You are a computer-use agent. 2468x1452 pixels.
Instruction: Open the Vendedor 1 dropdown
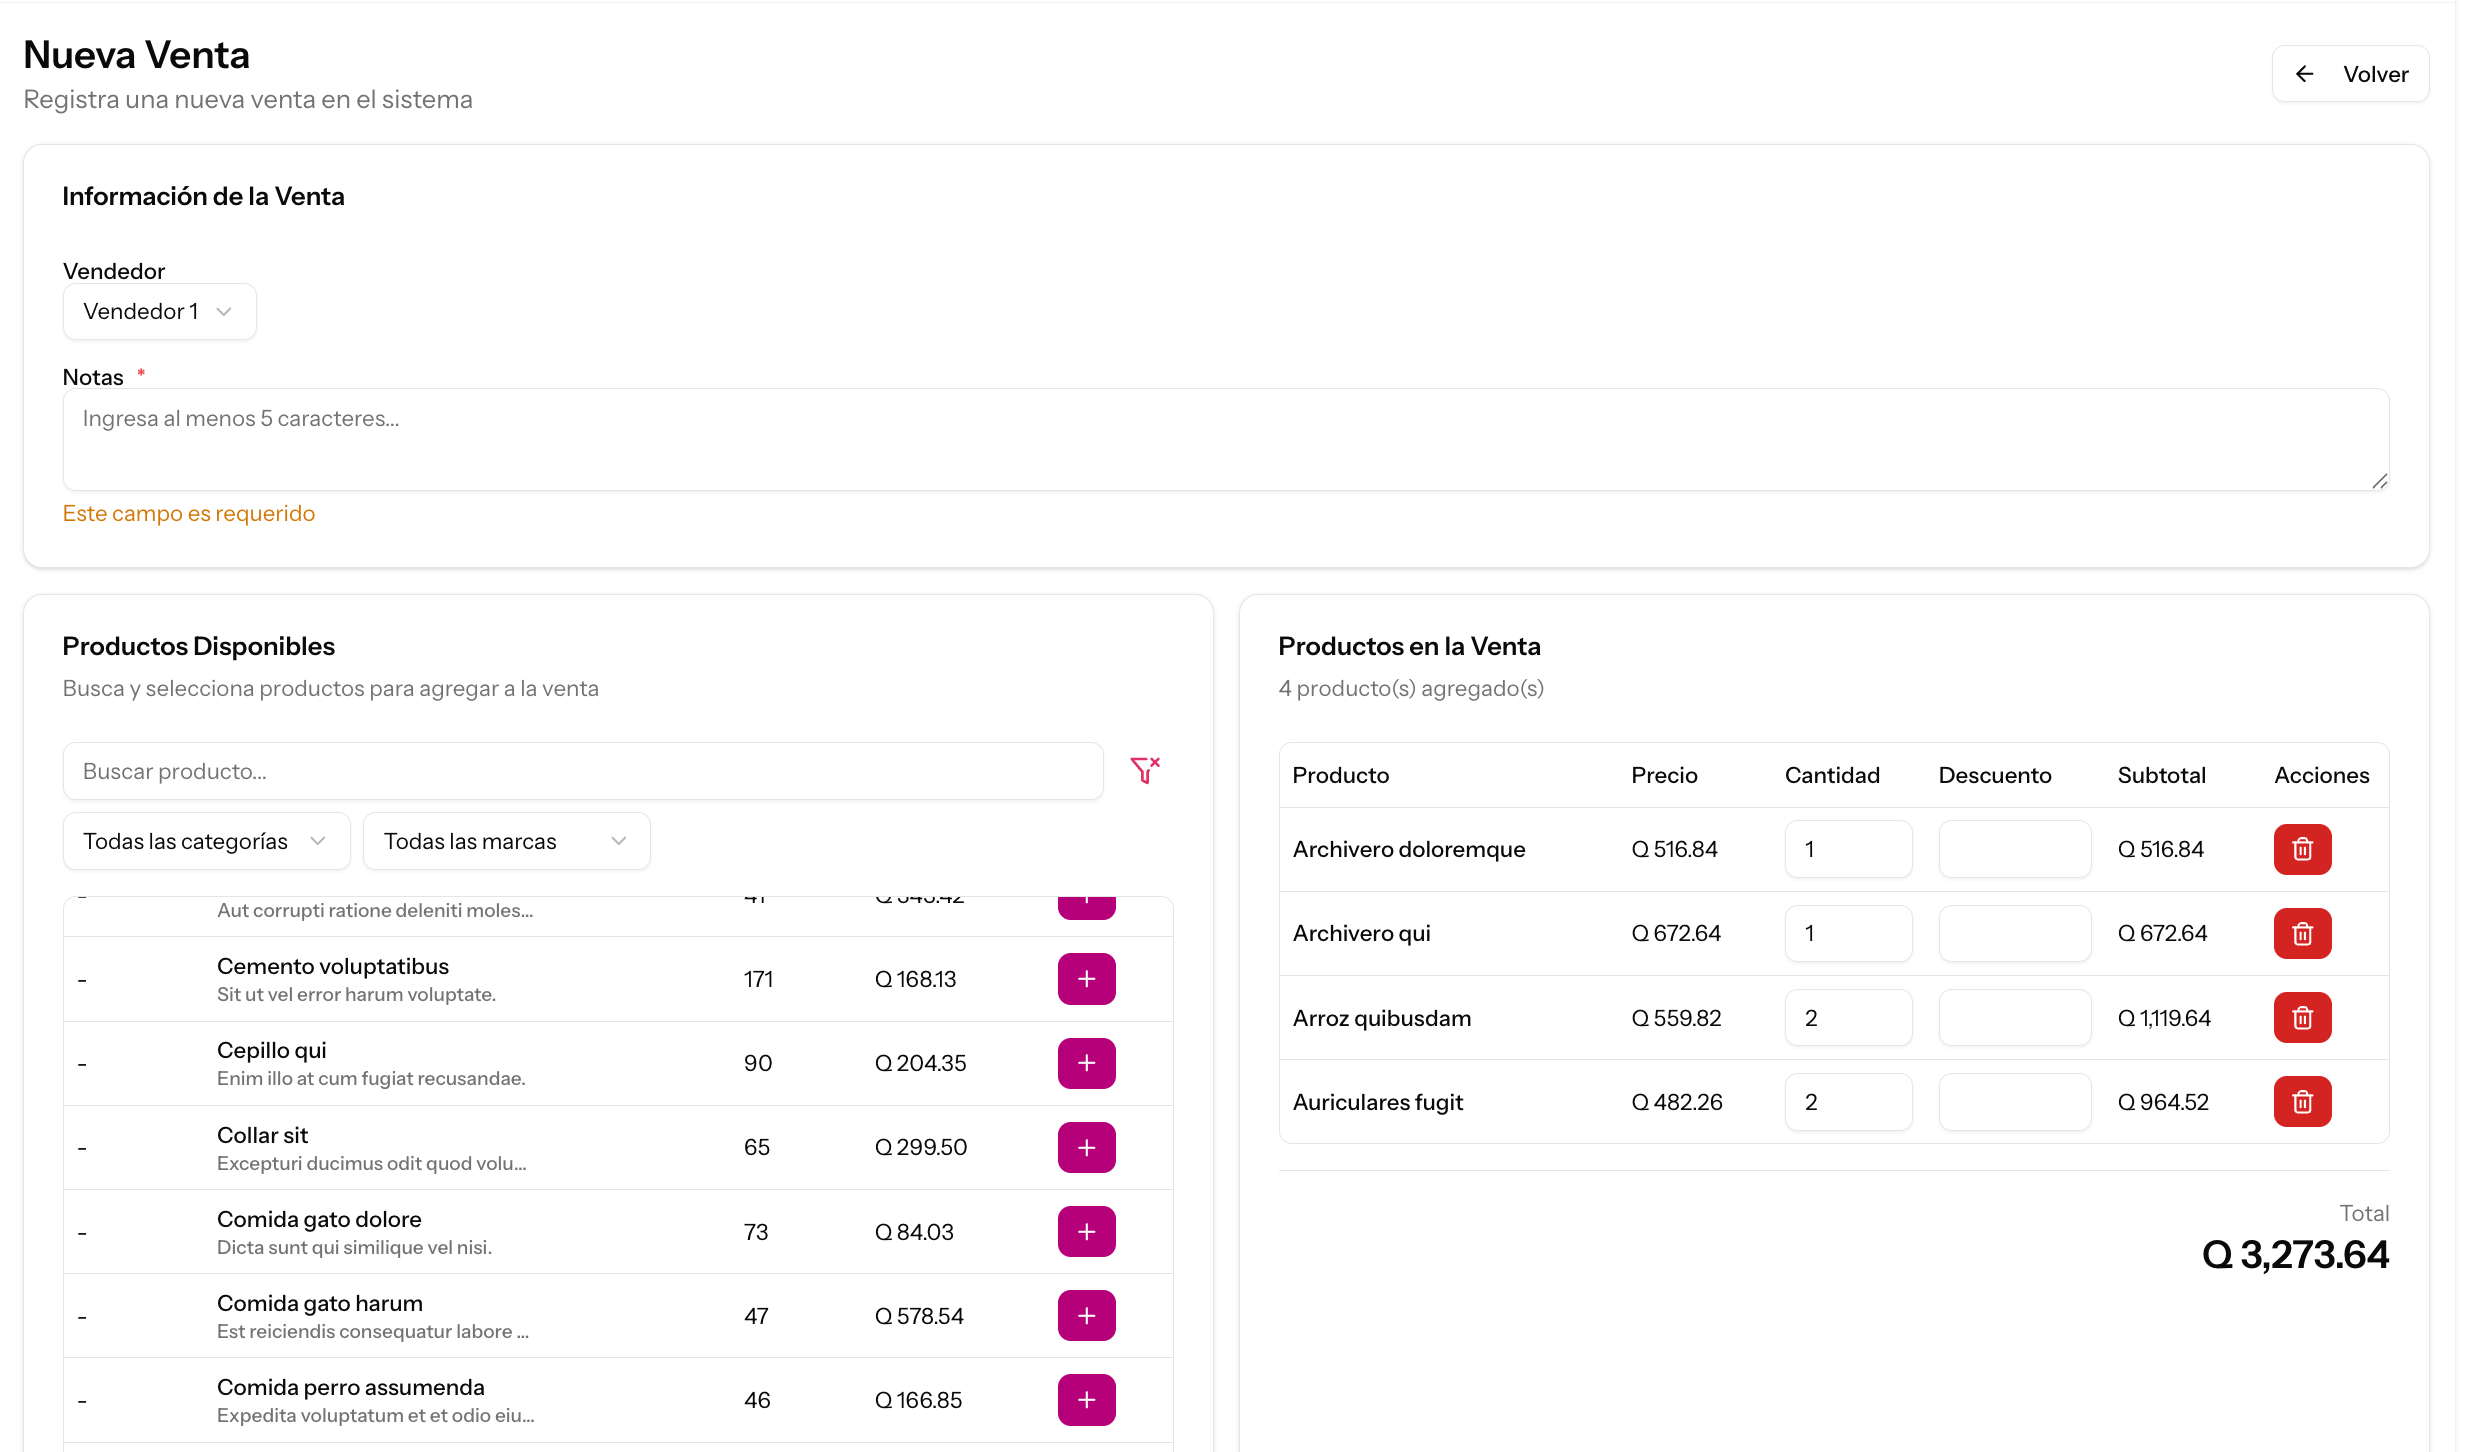[159, 311]
